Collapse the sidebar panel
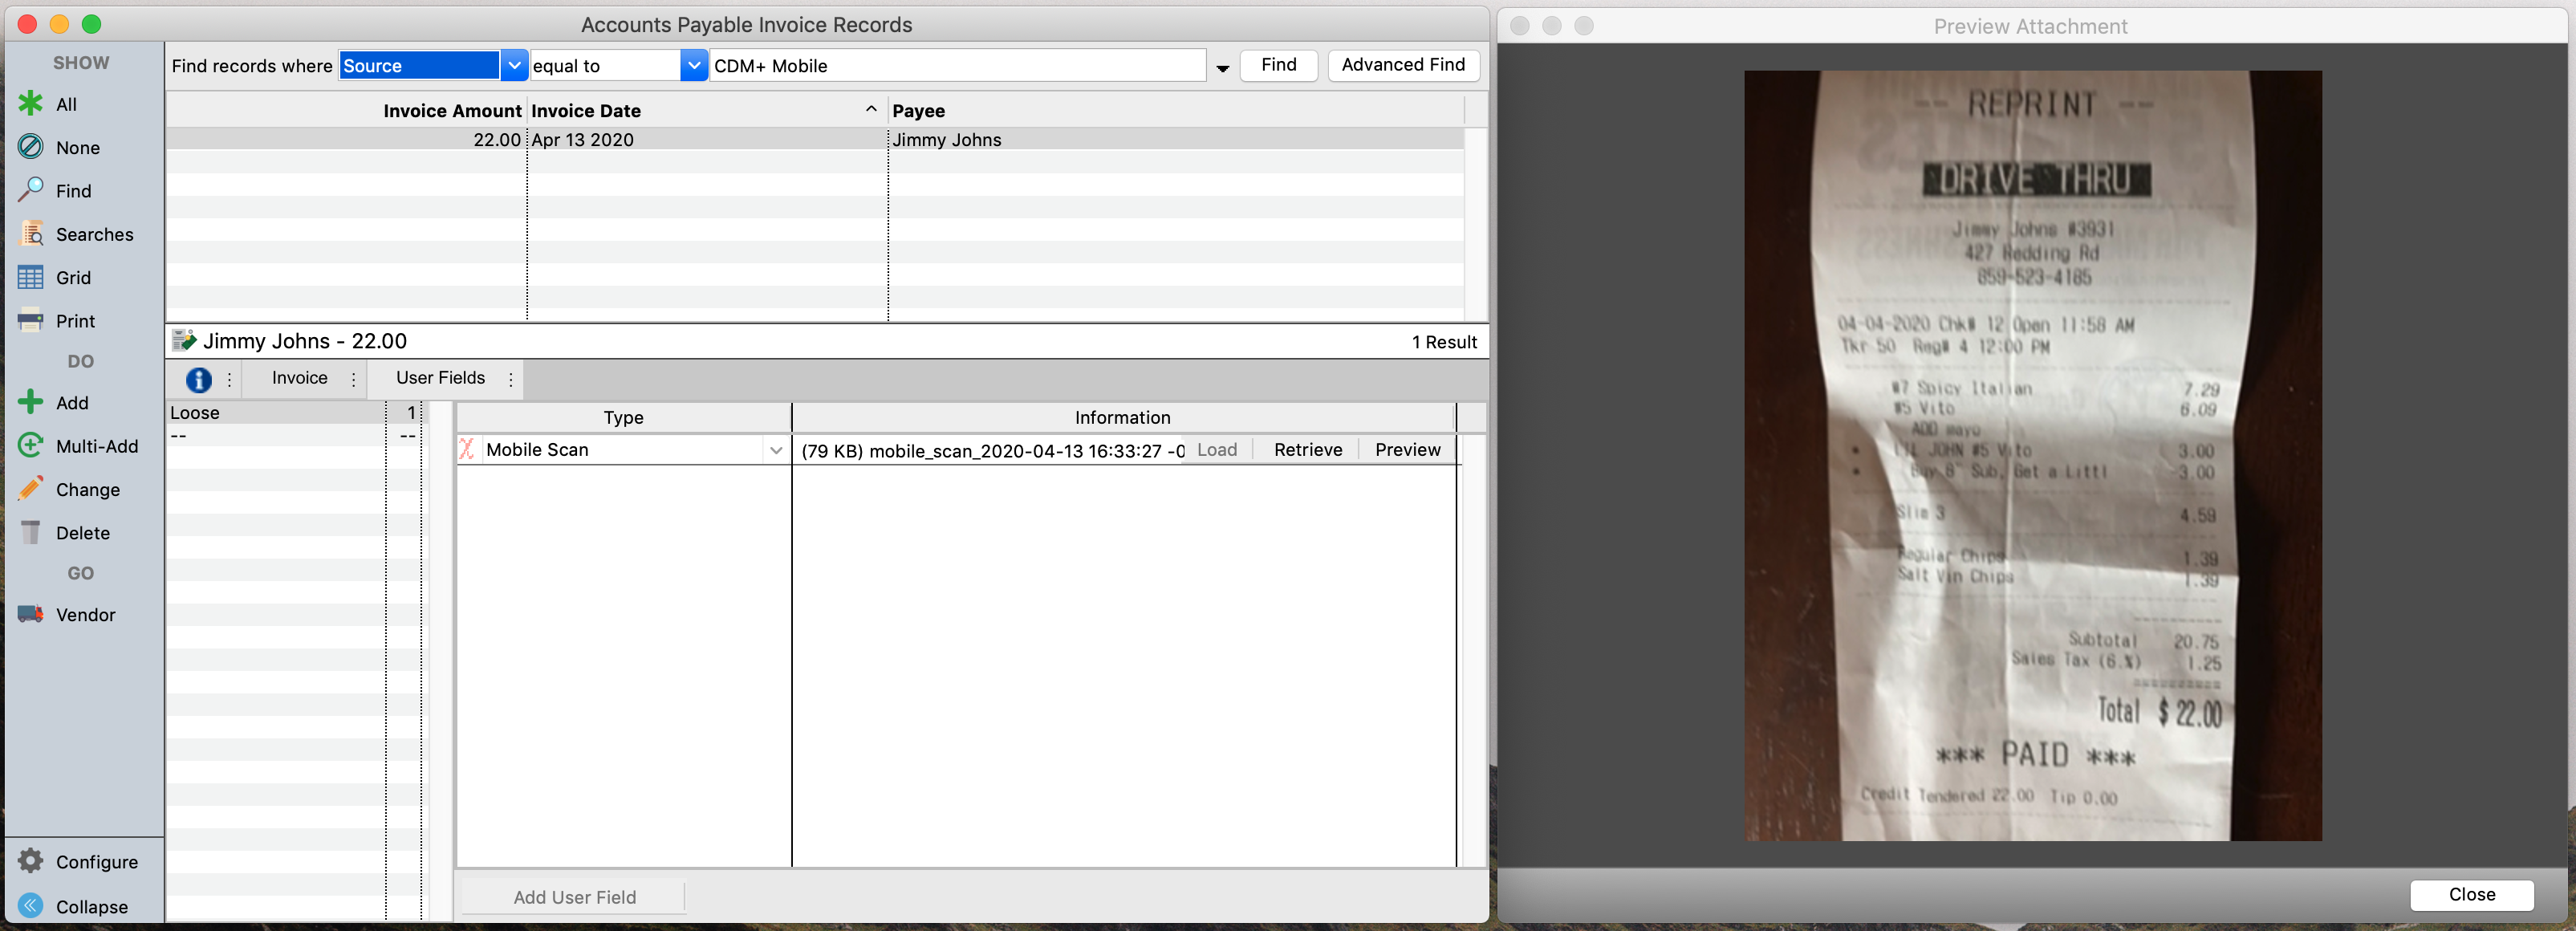The width and height of the screenshot is (2576, 931). [x=31, y=906]
